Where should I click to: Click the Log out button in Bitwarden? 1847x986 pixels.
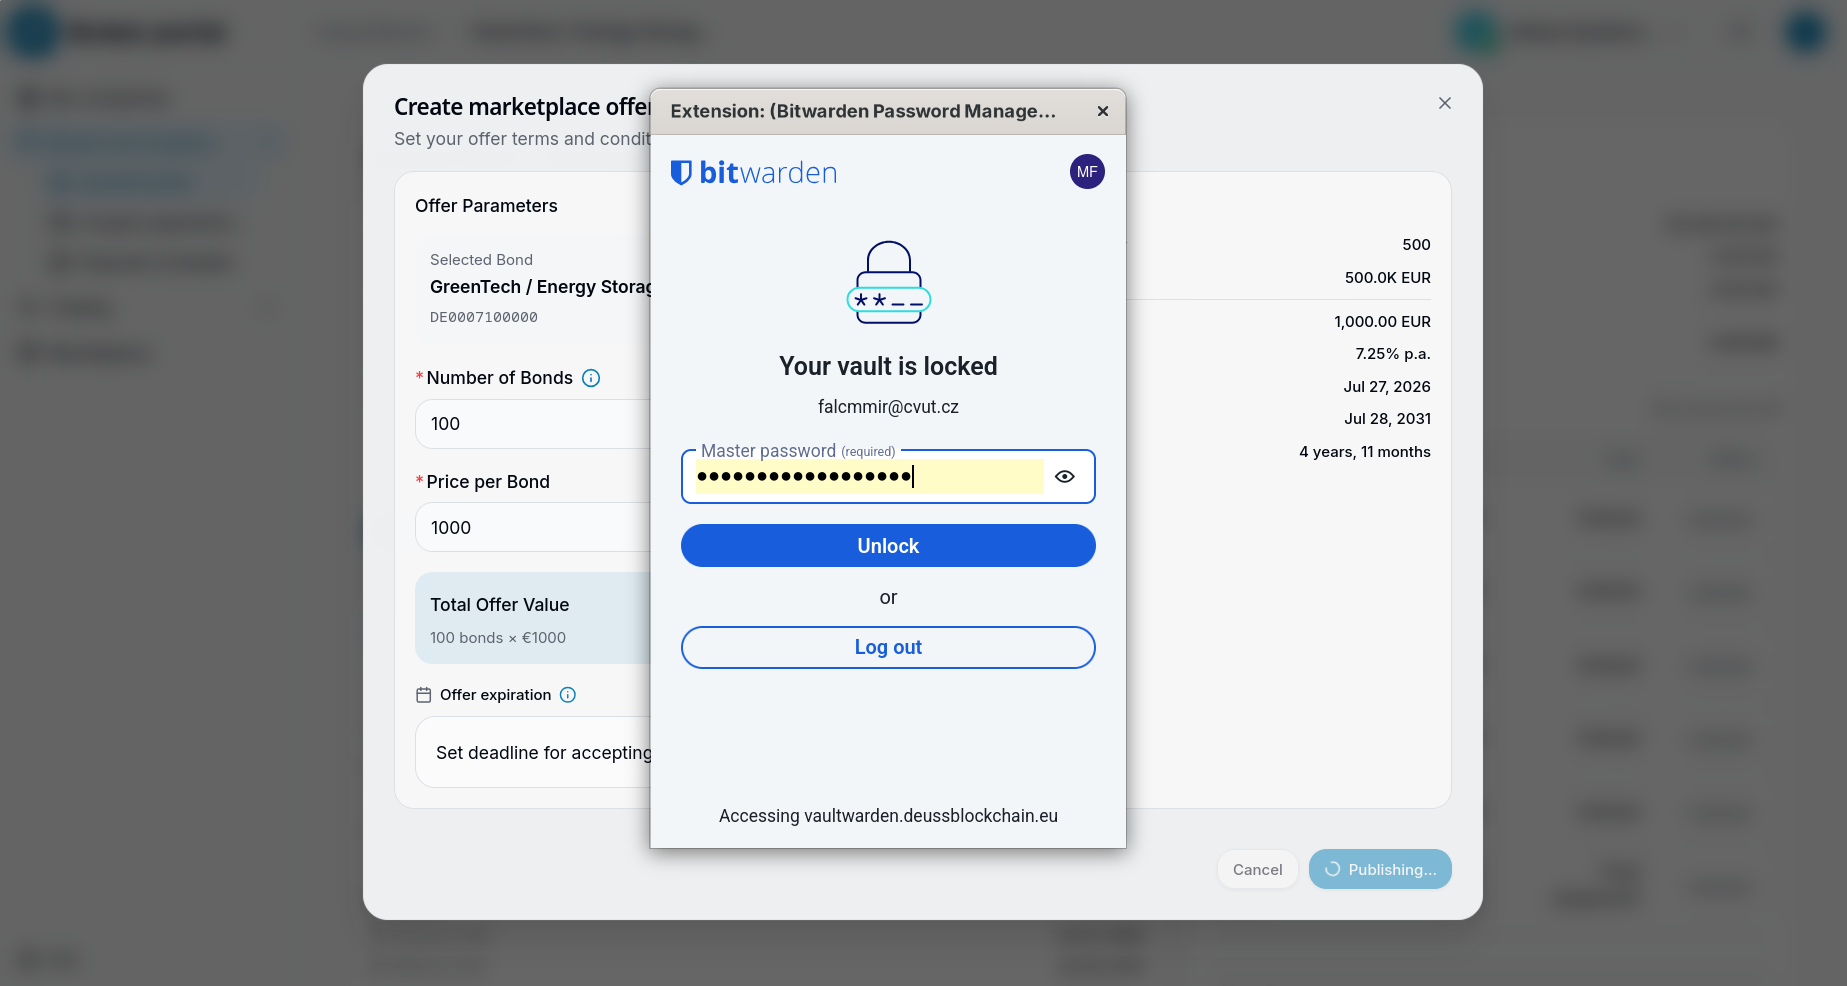(x=888, y=647)
